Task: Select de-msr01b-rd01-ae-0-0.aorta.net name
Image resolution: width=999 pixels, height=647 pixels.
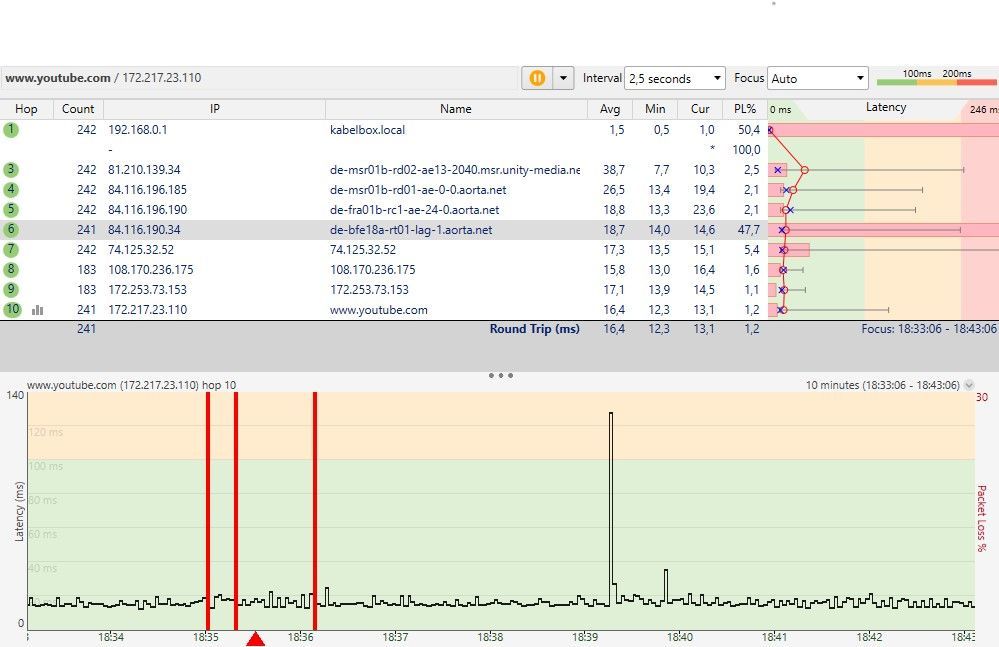Action: [x=418, y=190]
